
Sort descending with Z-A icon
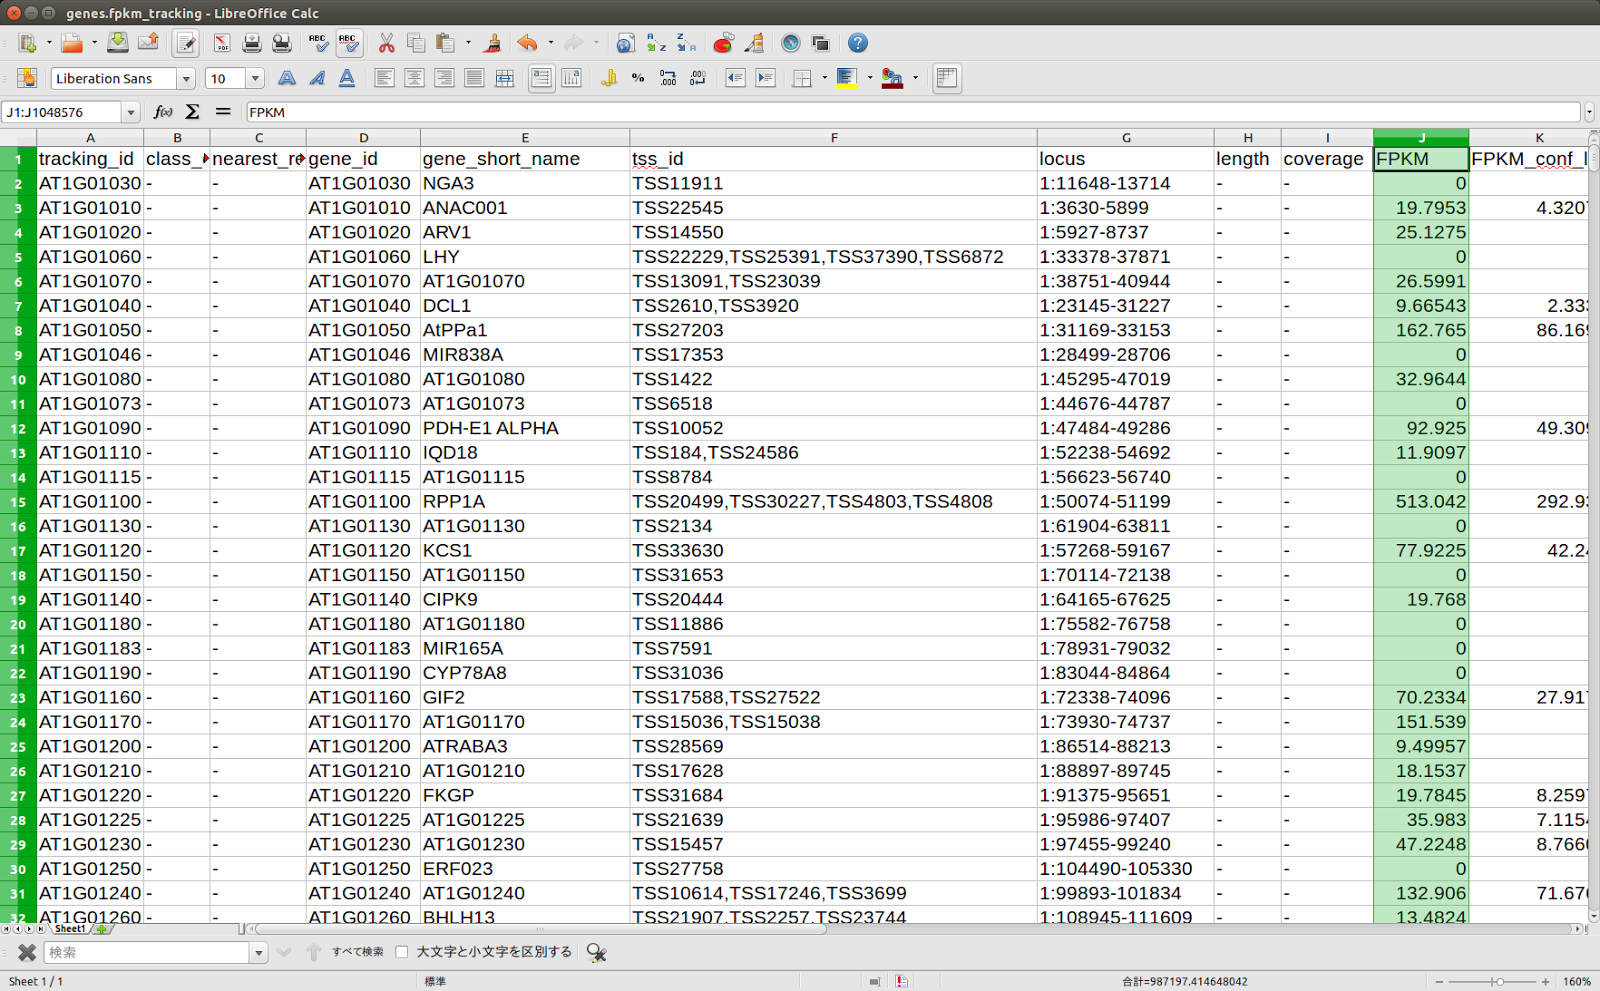click(686, 43)
